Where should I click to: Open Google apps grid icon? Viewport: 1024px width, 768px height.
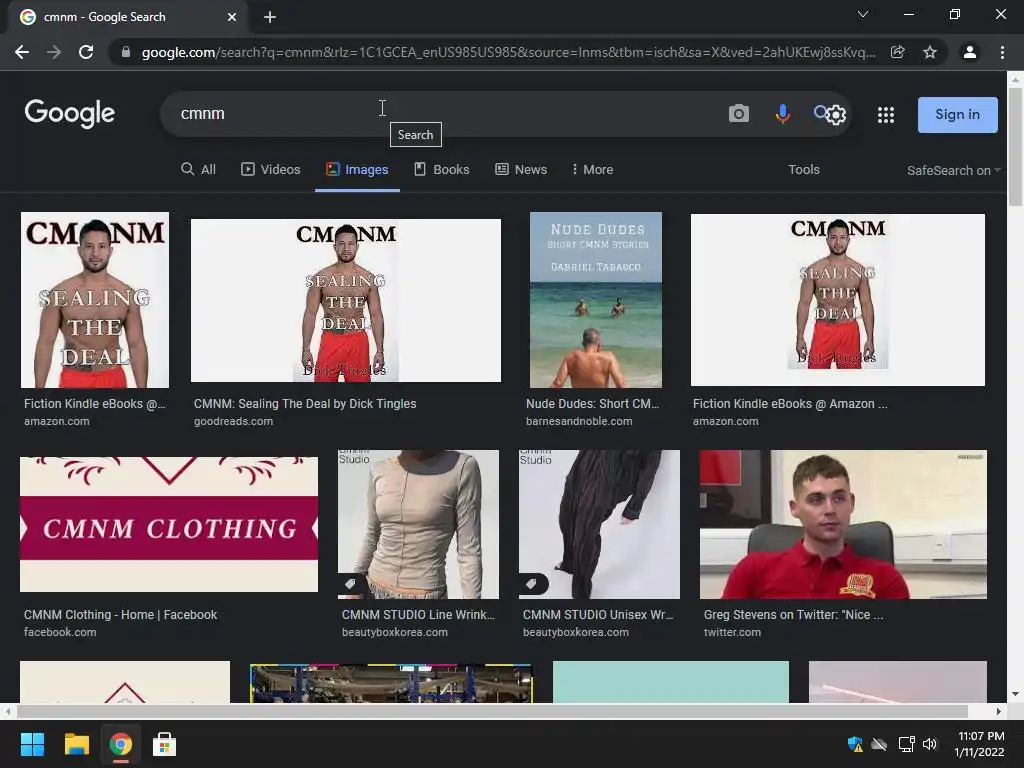pyautogui.click(x=886, y=115)
